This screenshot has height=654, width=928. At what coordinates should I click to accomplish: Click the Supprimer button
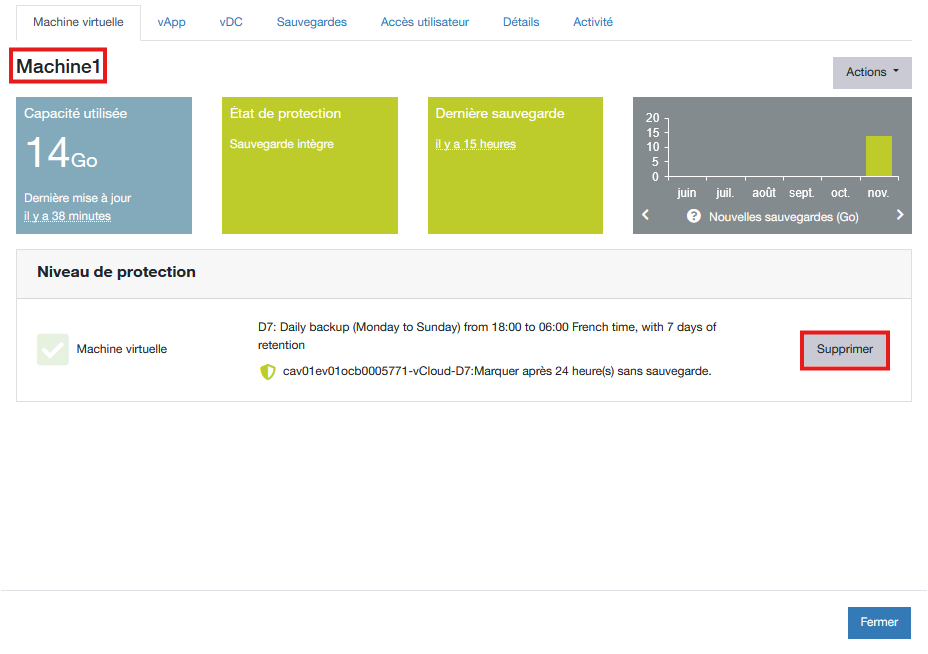(845, 350)
